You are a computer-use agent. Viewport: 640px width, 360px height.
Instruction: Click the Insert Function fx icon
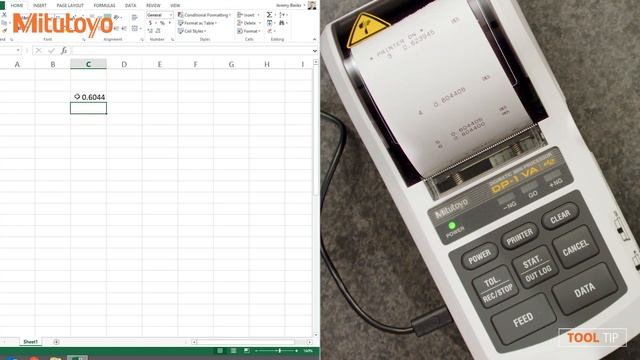[x=64, y=51]
